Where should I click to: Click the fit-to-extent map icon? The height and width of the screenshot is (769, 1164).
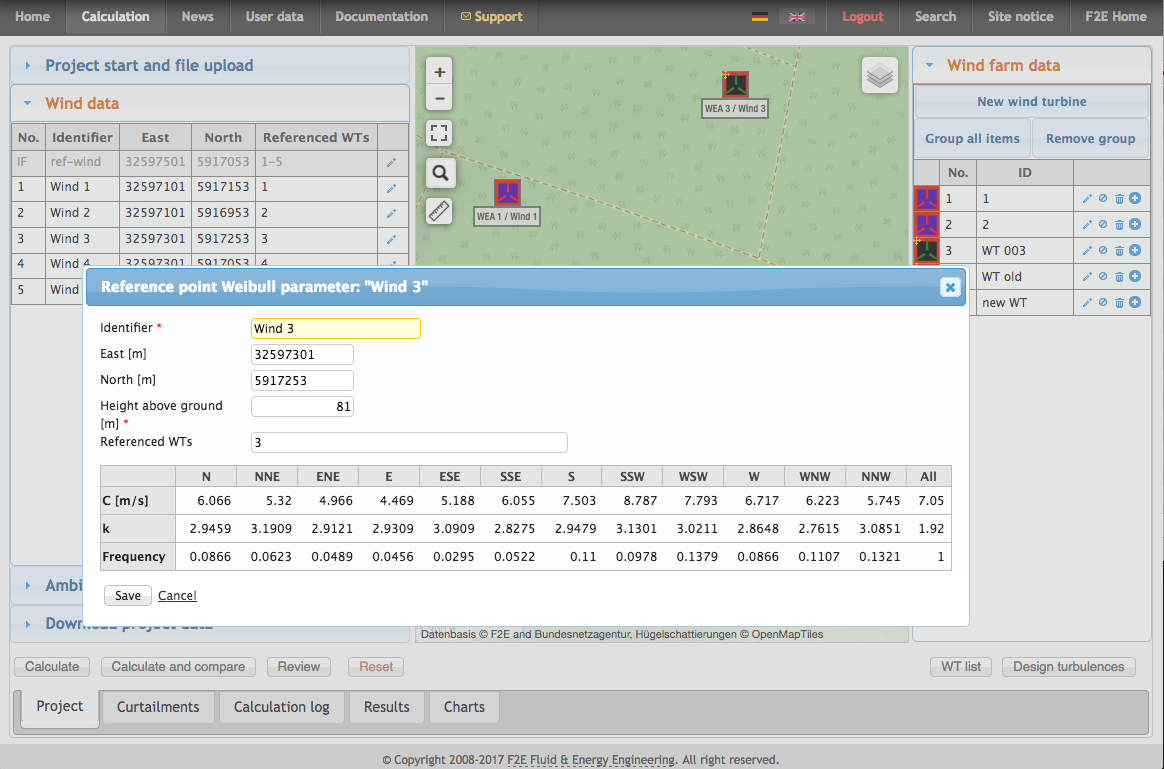(438, 132)
